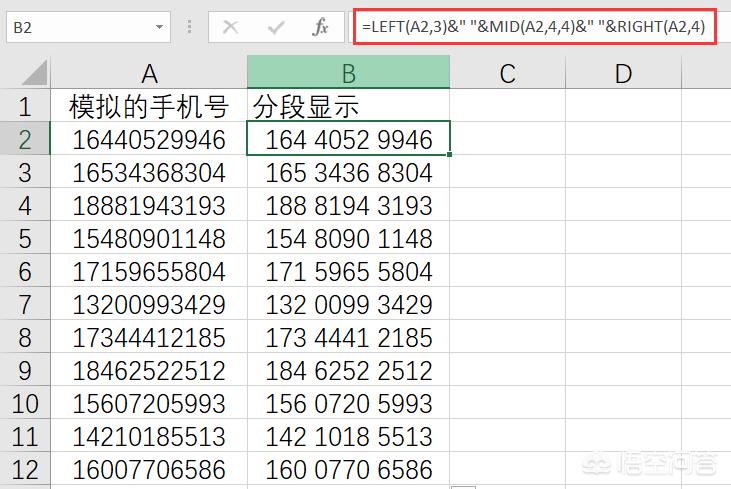Click cell containing 16534368304
The height and width of the screenshot is (489, 731).
(x=149, y=172)
